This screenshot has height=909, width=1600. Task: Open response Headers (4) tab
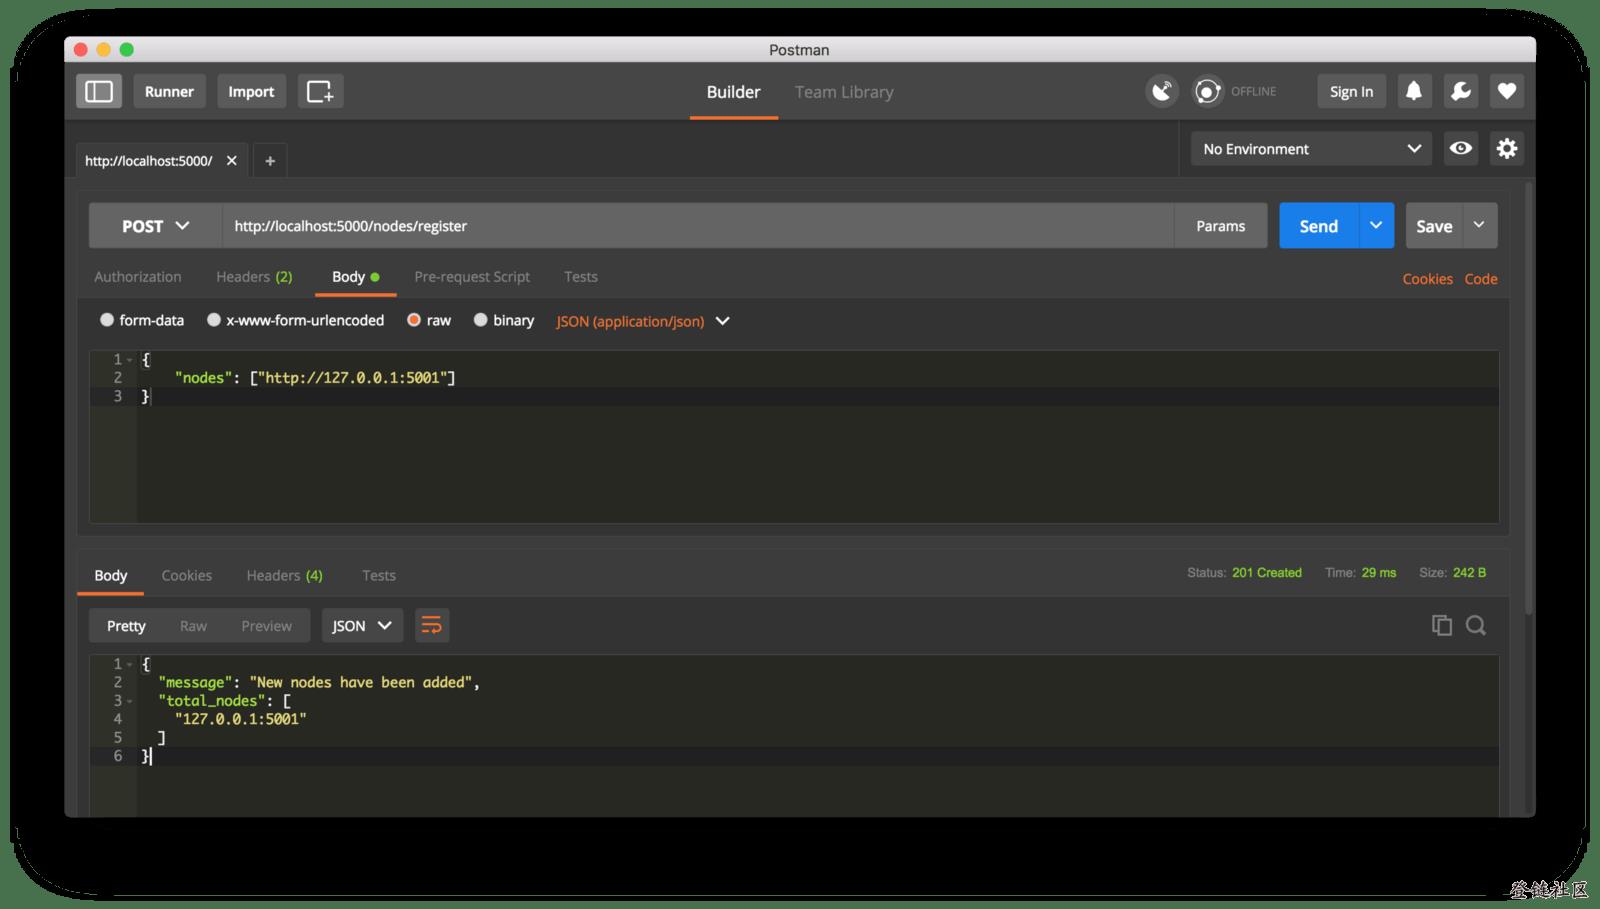pyautogui.click(x=284, y=575)
